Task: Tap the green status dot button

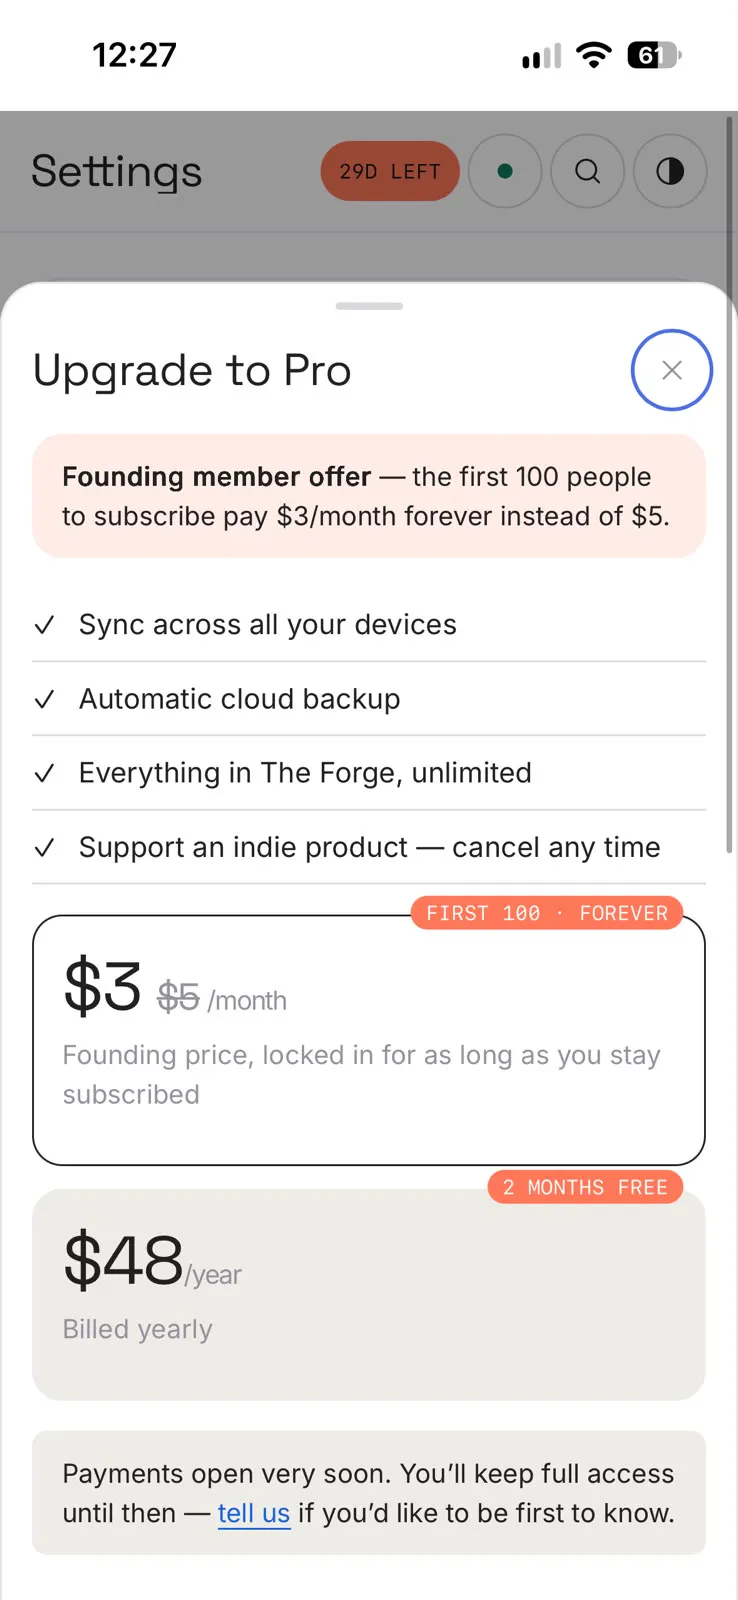Action: pyautogui.click(x=505, y=171)
